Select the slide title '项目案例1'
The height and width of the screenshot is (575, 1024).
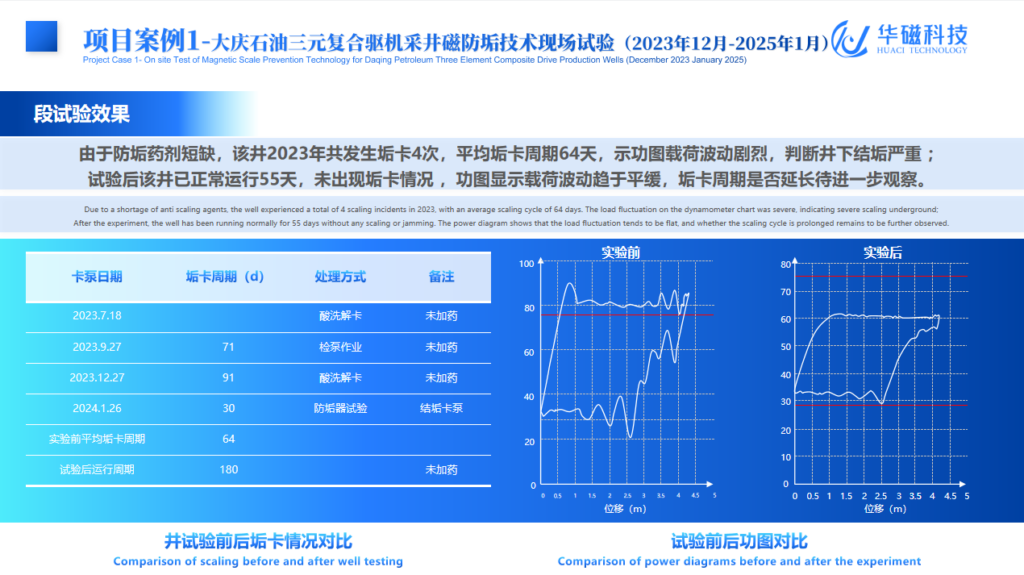[x=139, y=40]
